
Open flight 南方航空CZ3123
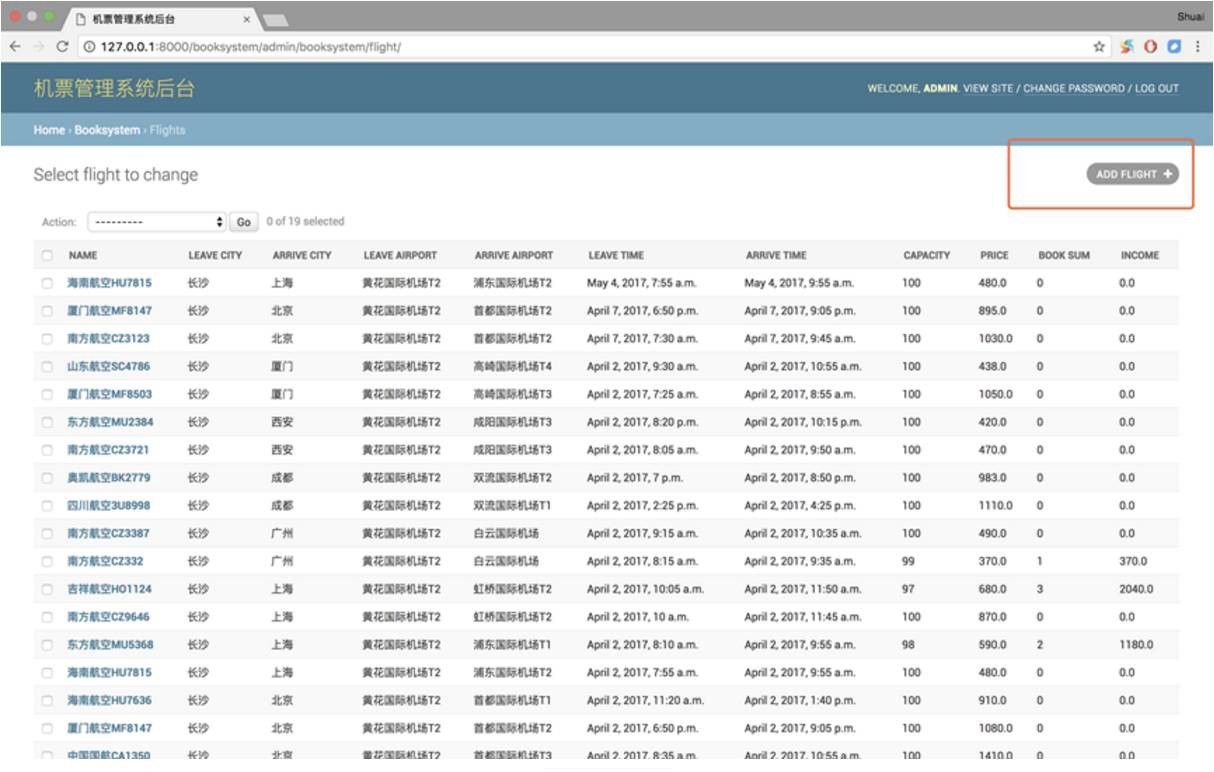tap(108, 339)
